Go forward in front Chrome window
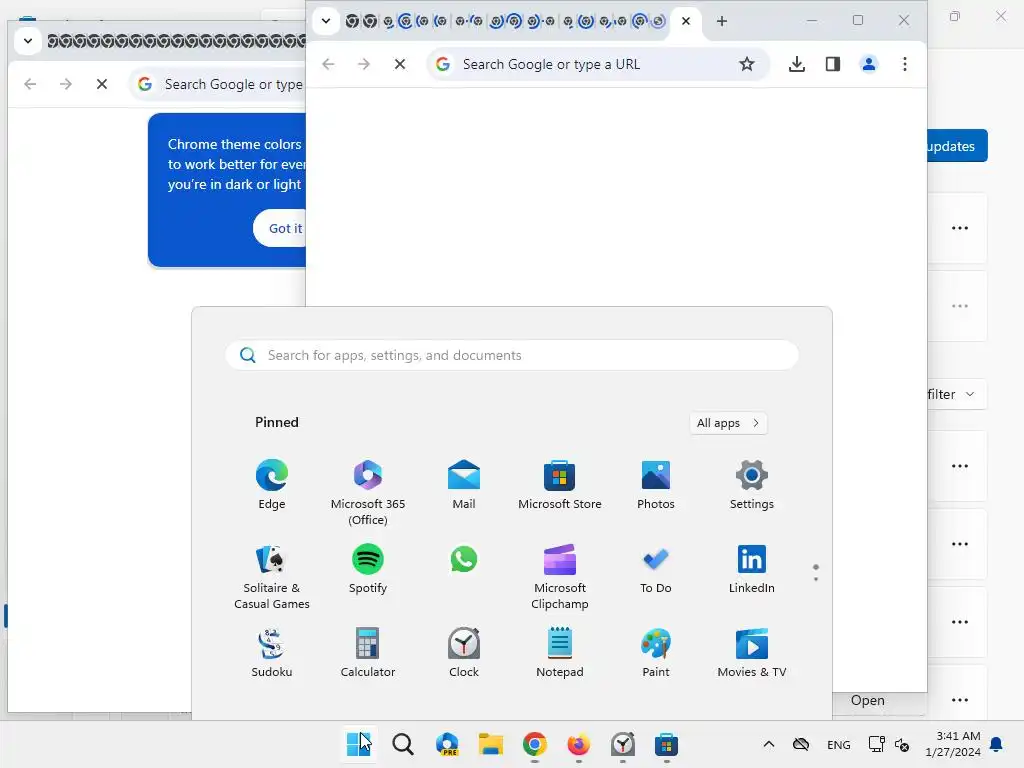Viewport: 1024px width, 768px height. [x=364, y=64]
